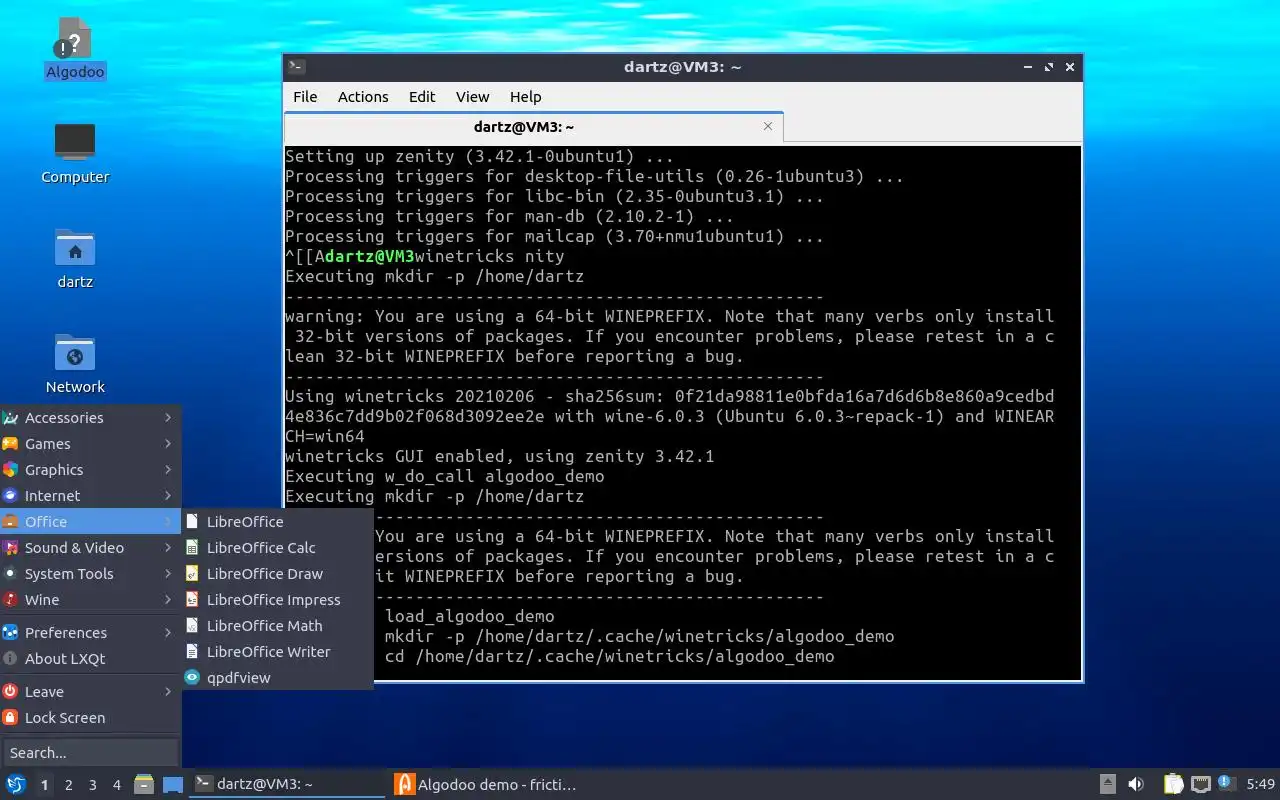
Task: Launch LibreOffice Calc
Action: [x=277, y=548]
